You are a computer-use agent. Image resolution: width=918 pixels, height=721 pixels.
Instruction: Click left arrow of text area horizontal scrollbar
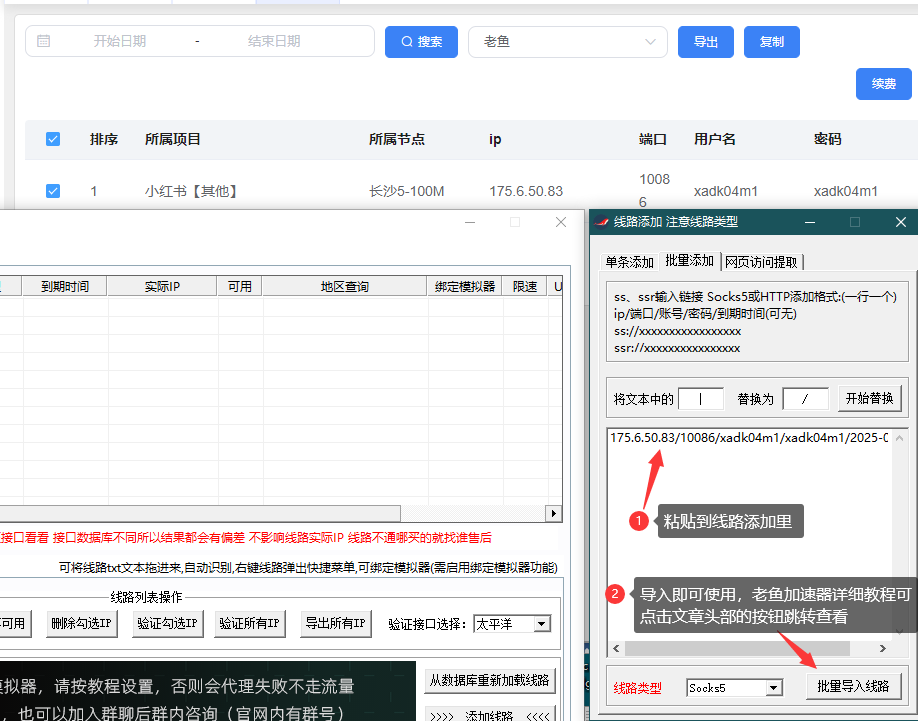point(615,649)
